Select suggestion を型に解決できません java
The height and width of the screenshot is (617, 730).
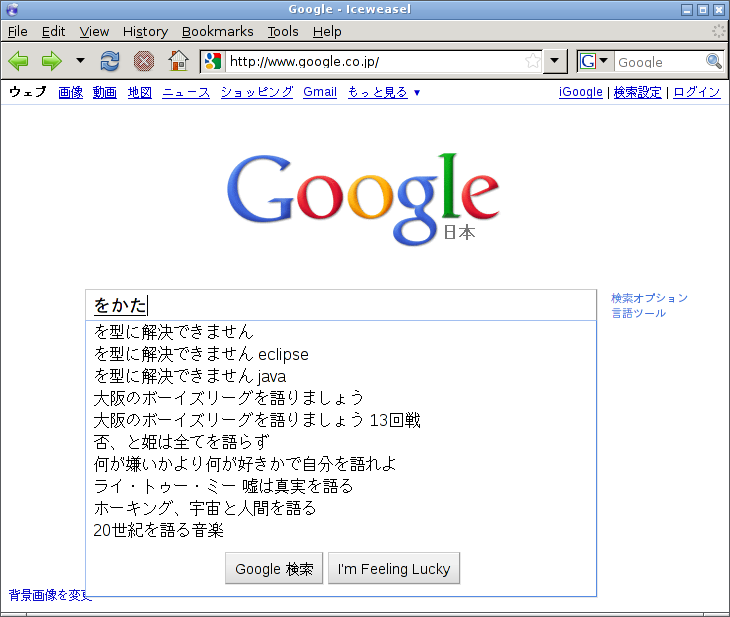pyautogui.click(x=341, y=376)
